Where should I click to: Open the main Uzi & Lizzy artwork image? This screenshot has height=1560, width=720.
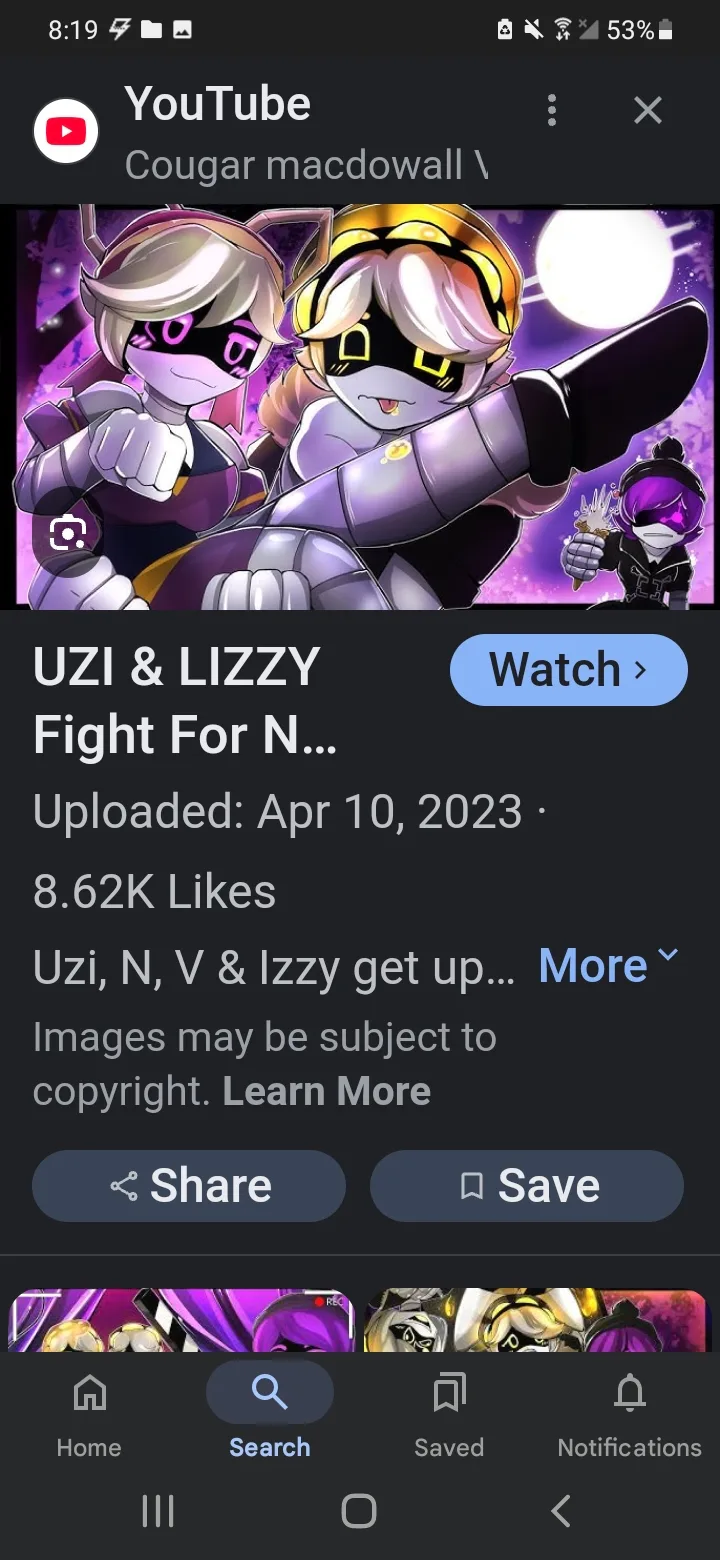[x=360, y=407]
